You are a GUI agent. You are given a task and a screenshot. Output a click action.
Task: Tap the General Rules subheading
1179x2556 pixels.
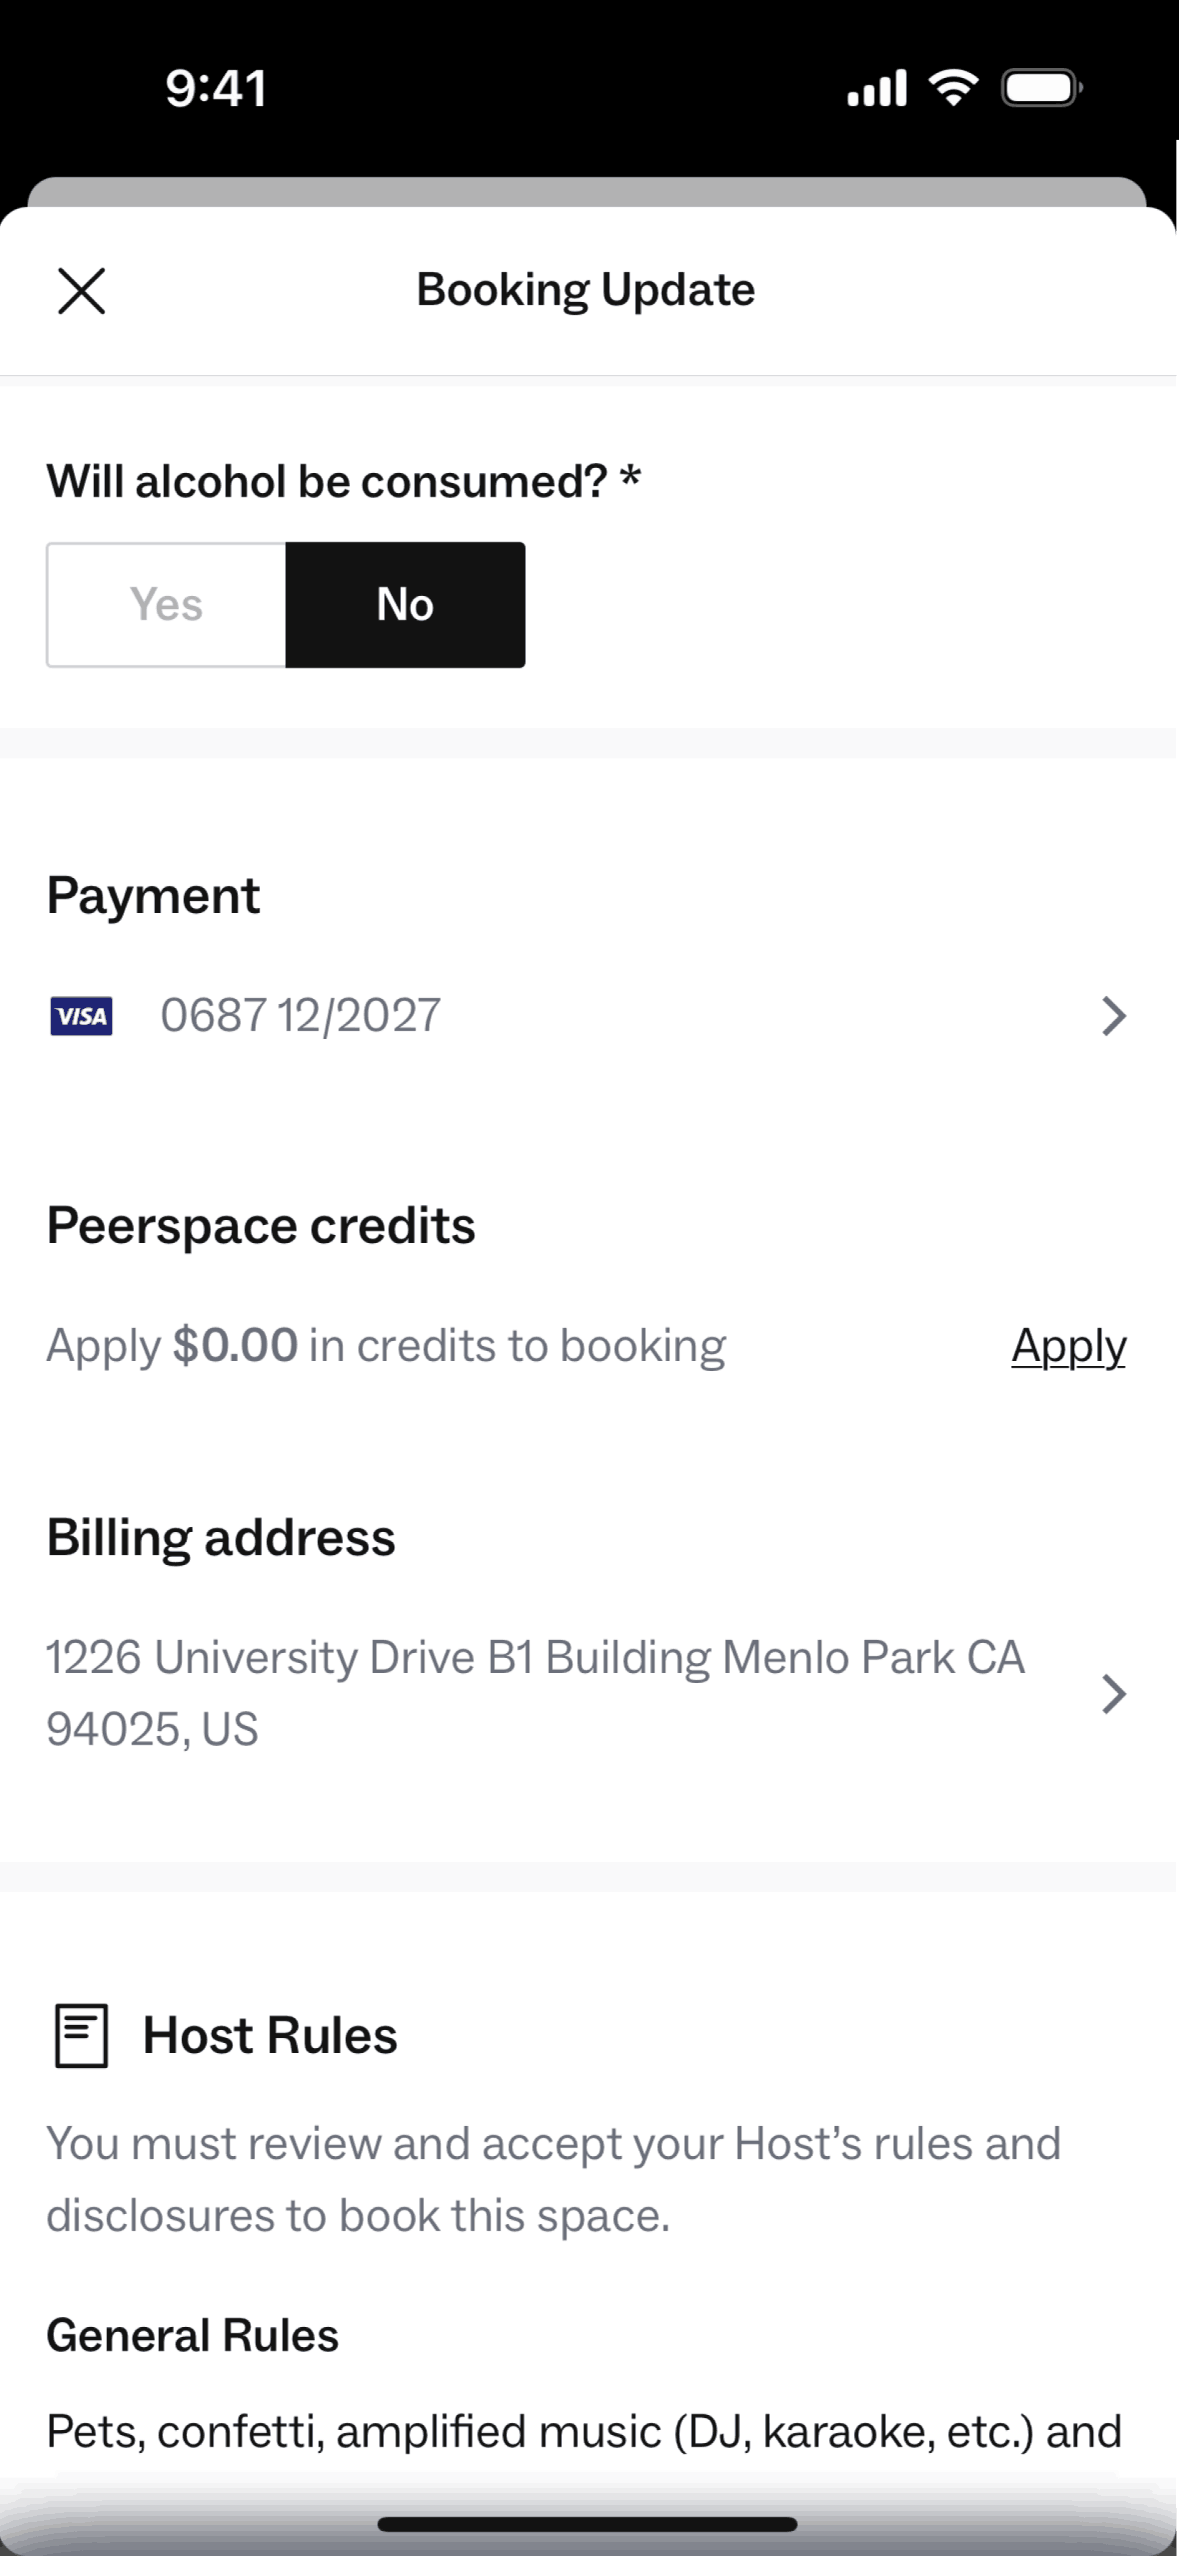click(193, 2336)
